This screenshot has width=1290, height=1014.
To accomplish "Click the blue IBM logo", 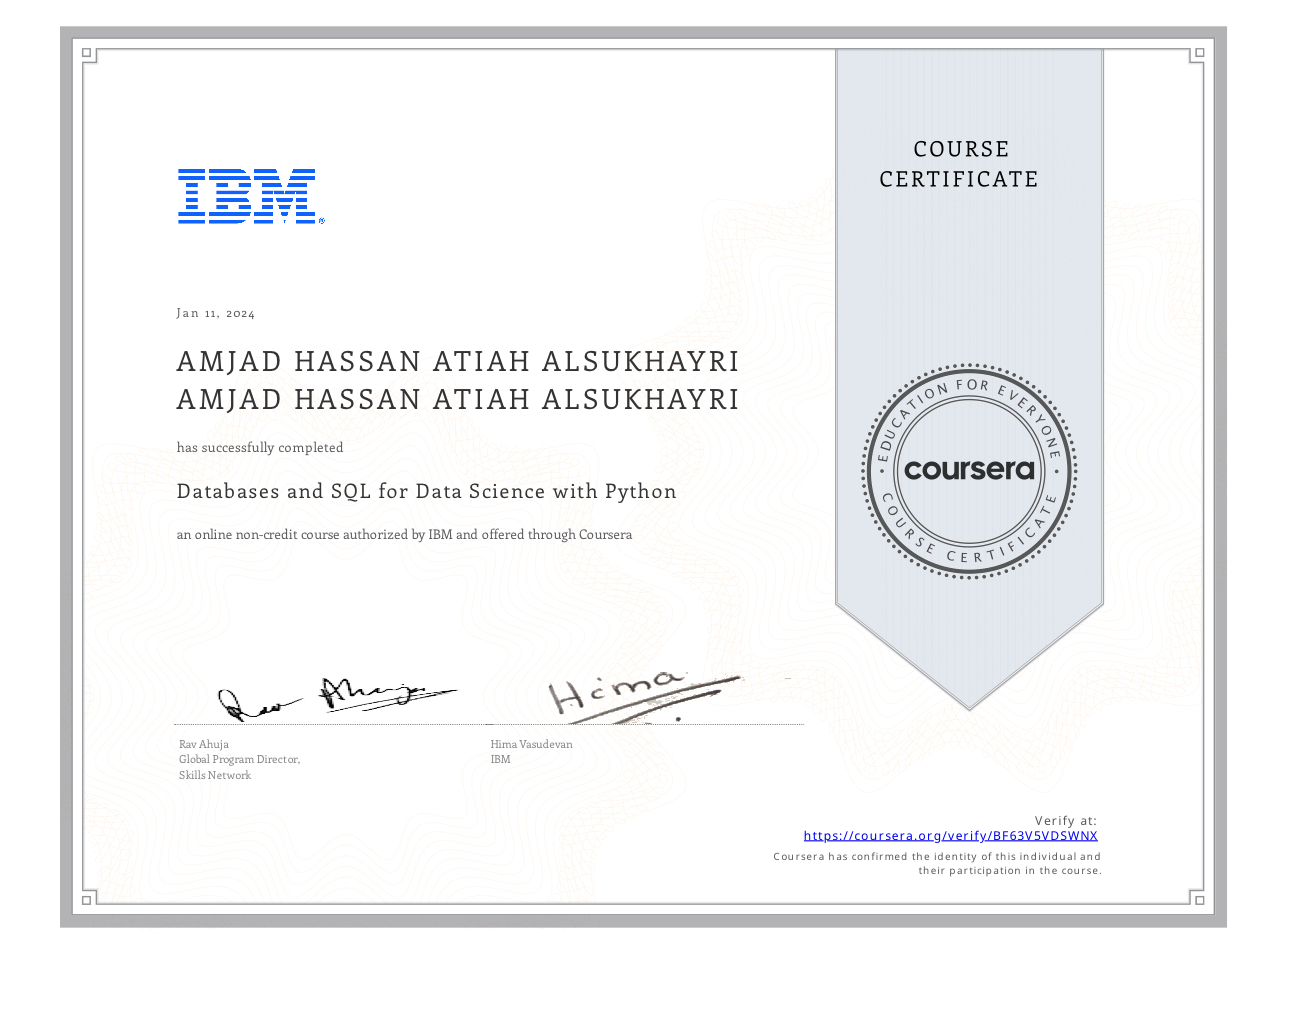I will (249, 196).
